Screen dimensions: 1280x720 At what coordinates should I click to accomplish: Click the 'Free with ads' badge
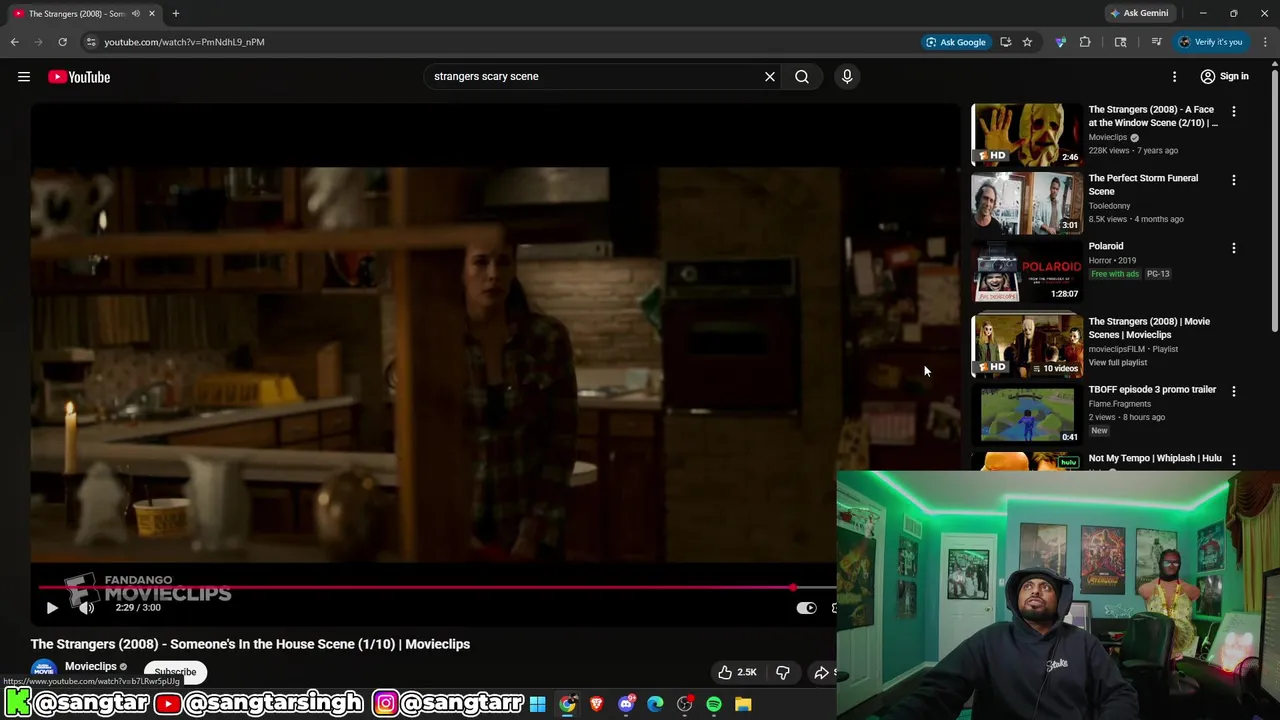tap(1115, 274)
